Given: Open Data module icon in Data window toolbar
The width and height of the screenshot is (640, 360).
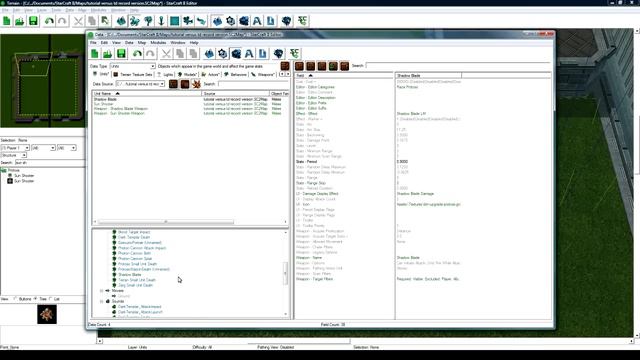Looking at the screenshot, I should (x=236, y=53).
